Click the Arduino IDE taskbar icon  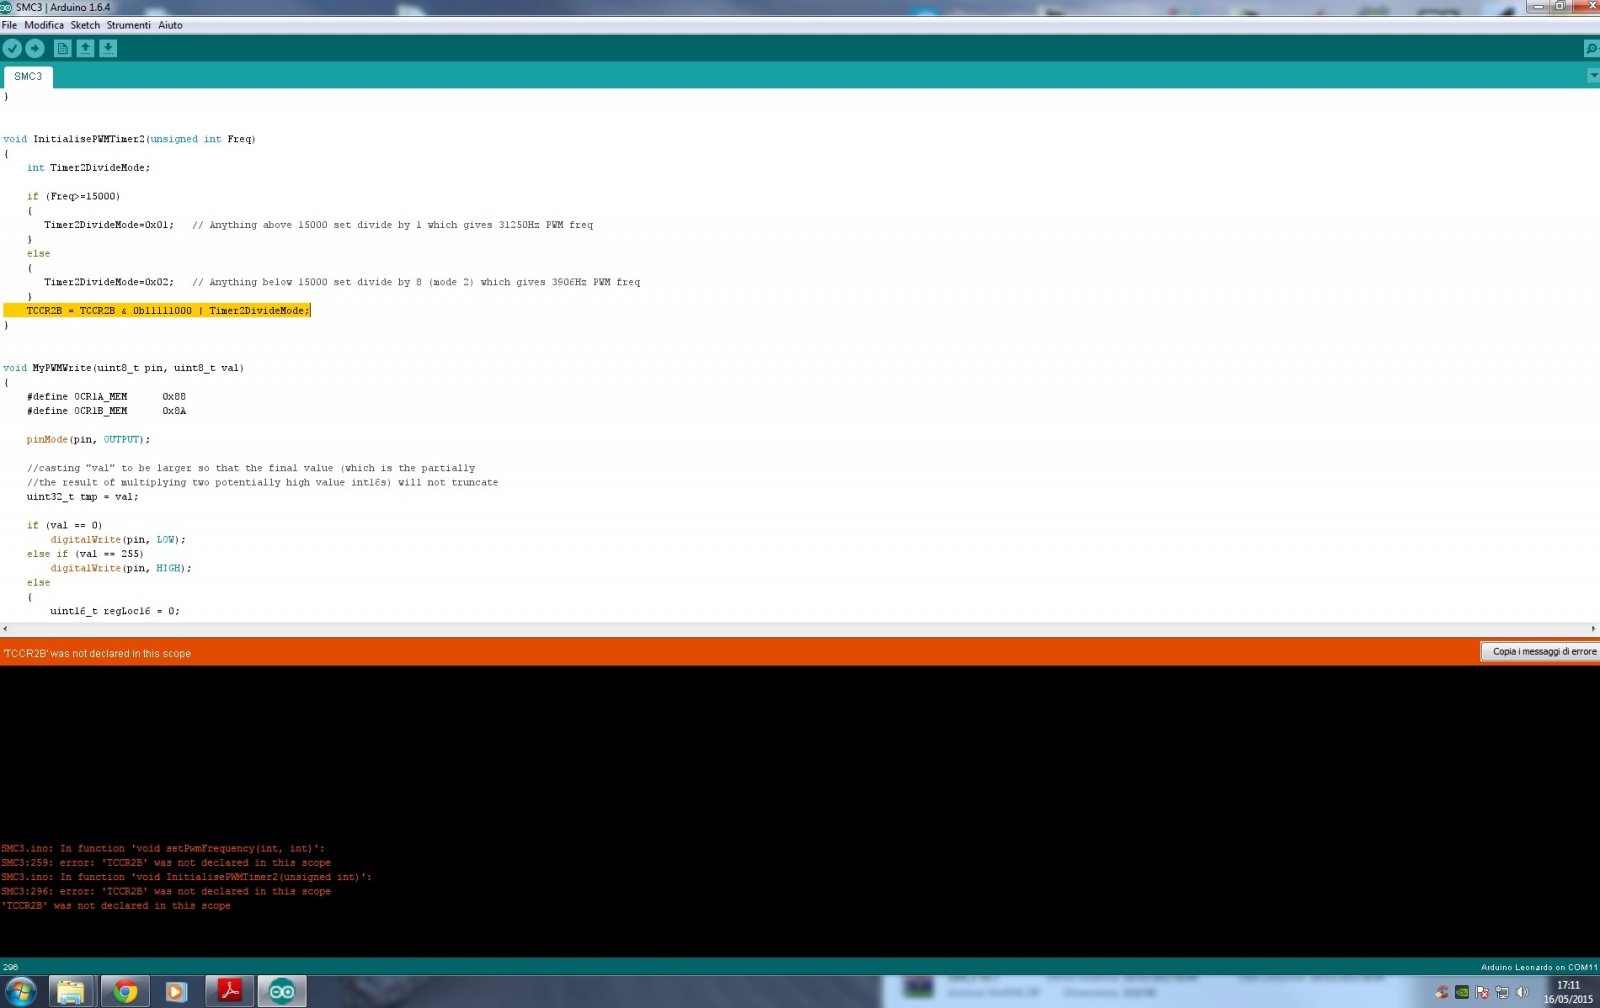coord(282,992)
